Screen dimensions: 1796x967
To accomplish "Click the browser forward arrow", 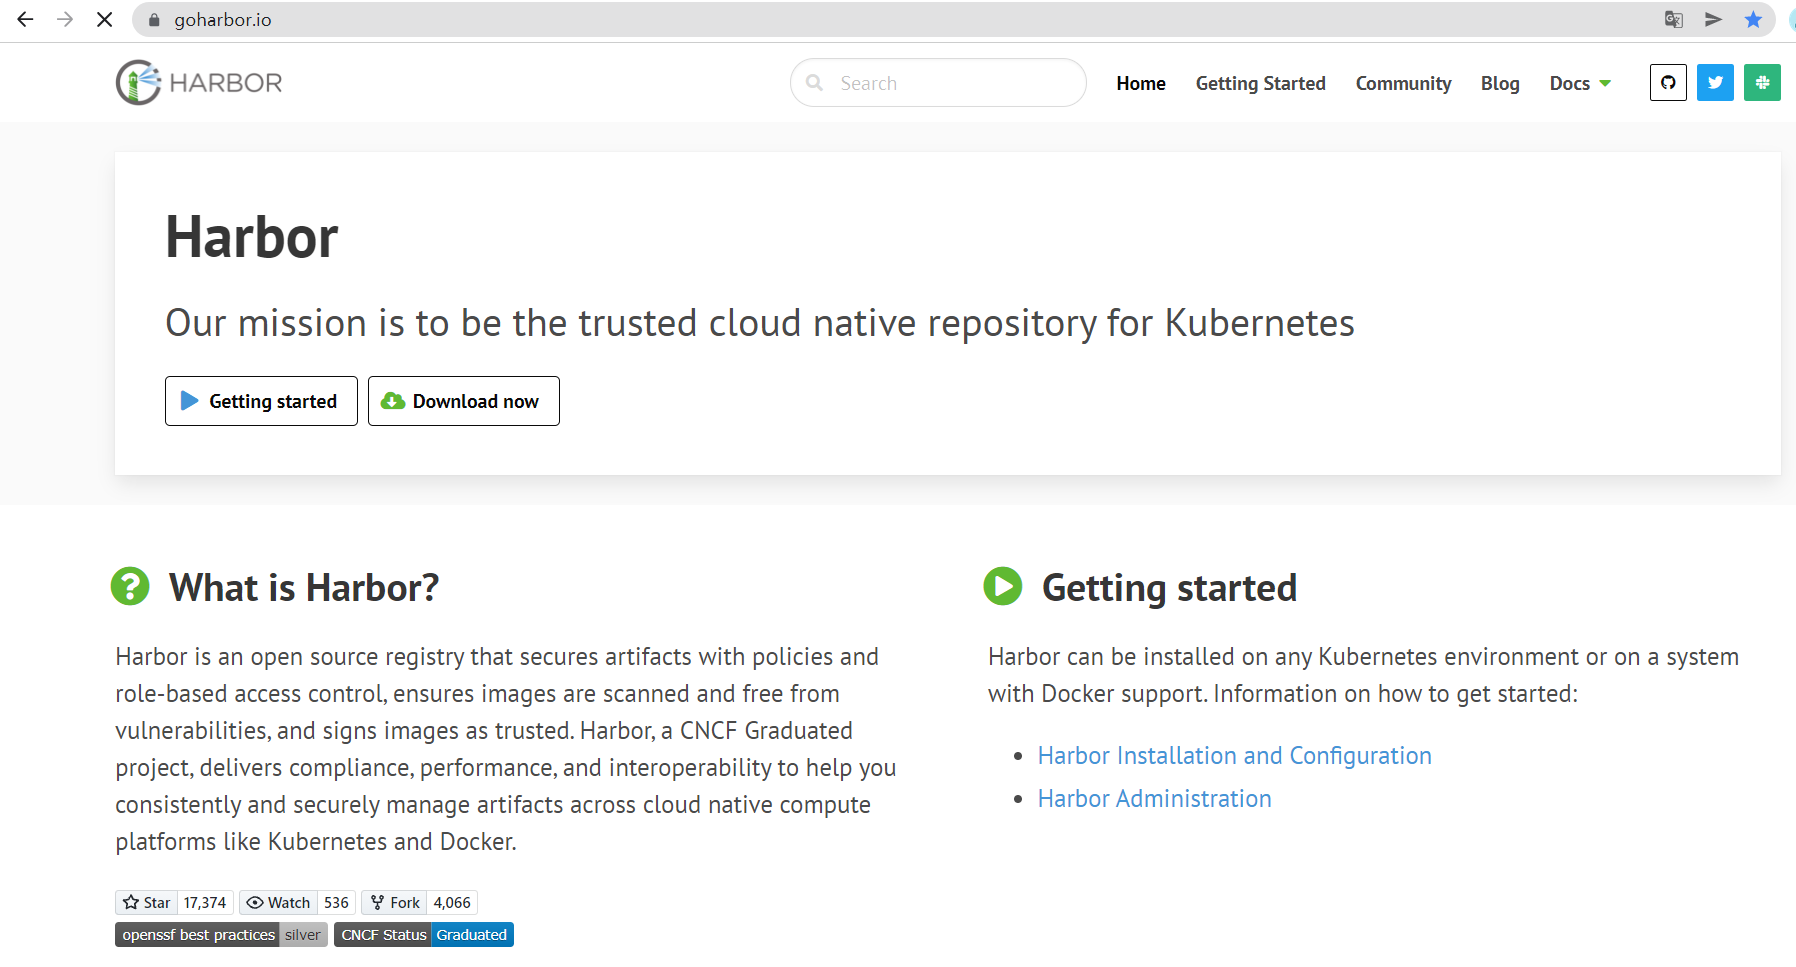I will point(65,19).
